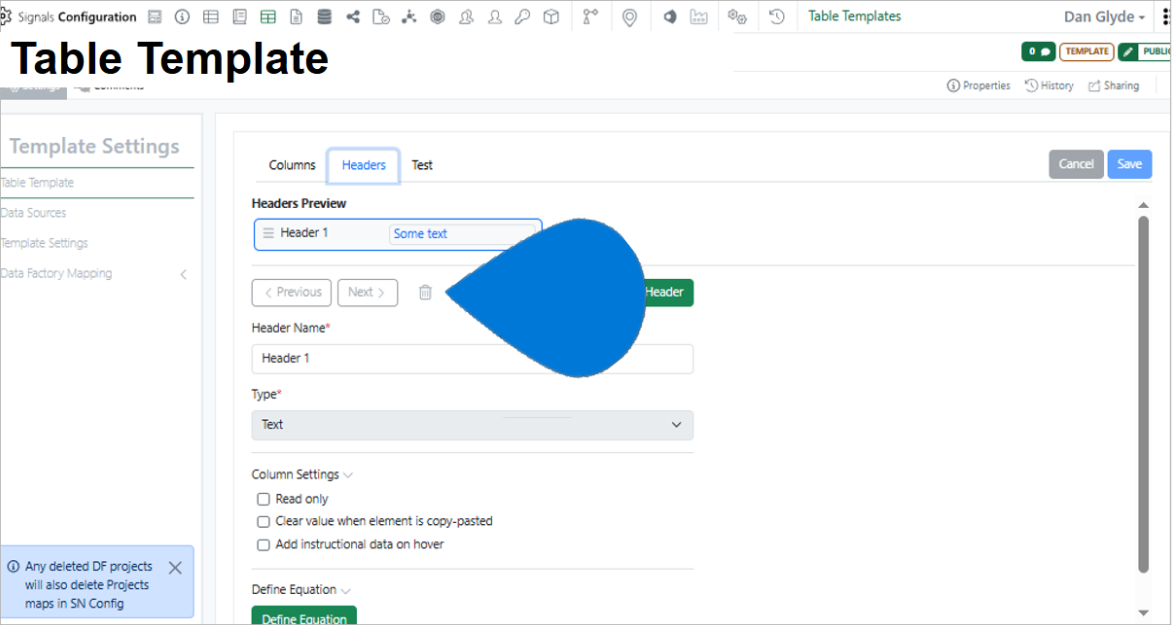This screenshot has width=1172, height=625.
Task: Enable the Read only checkbox
Action: [263, 499]
